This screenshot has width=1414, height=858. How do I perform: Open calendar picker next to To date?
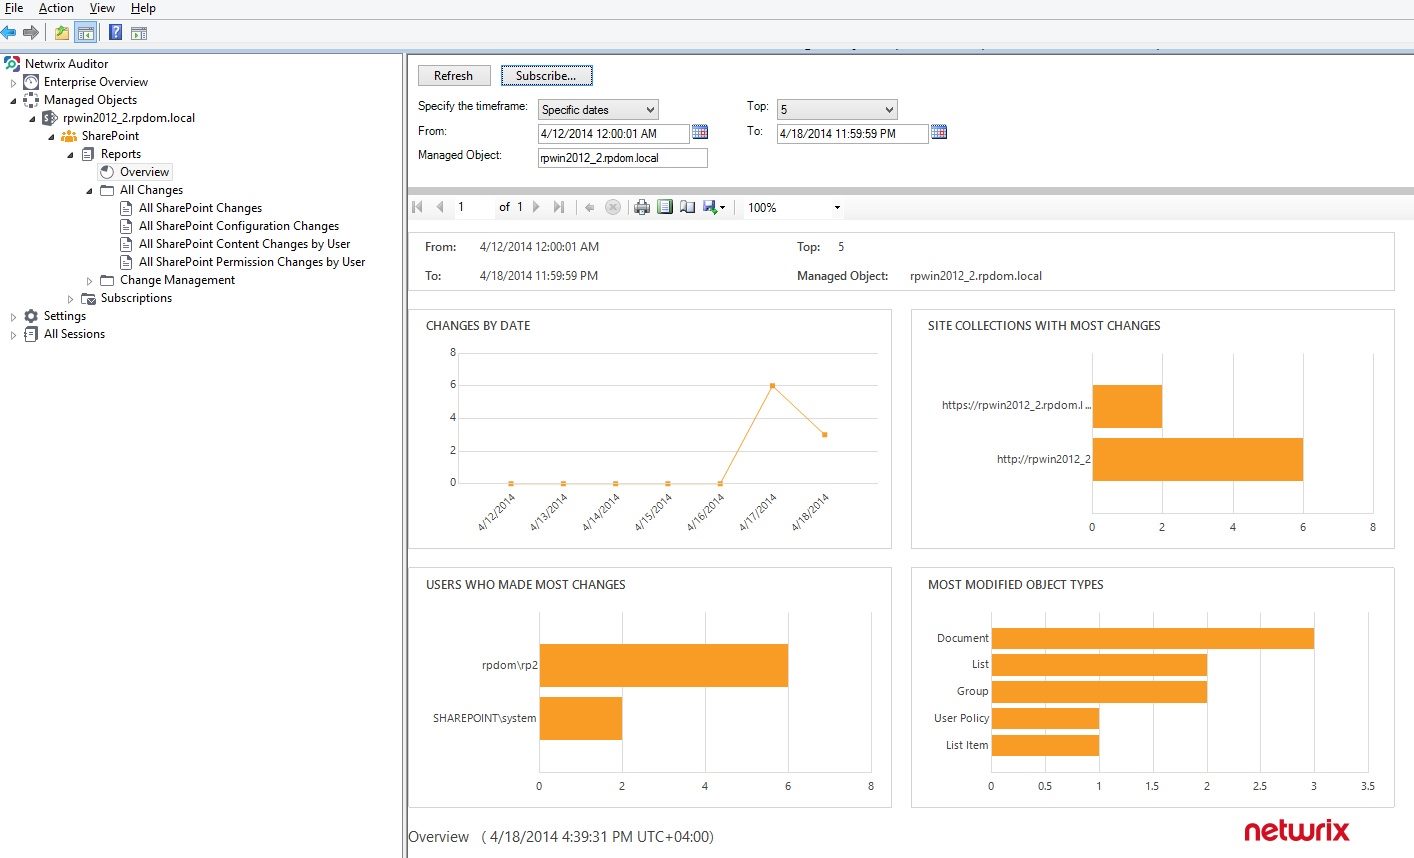pos(939,132)
